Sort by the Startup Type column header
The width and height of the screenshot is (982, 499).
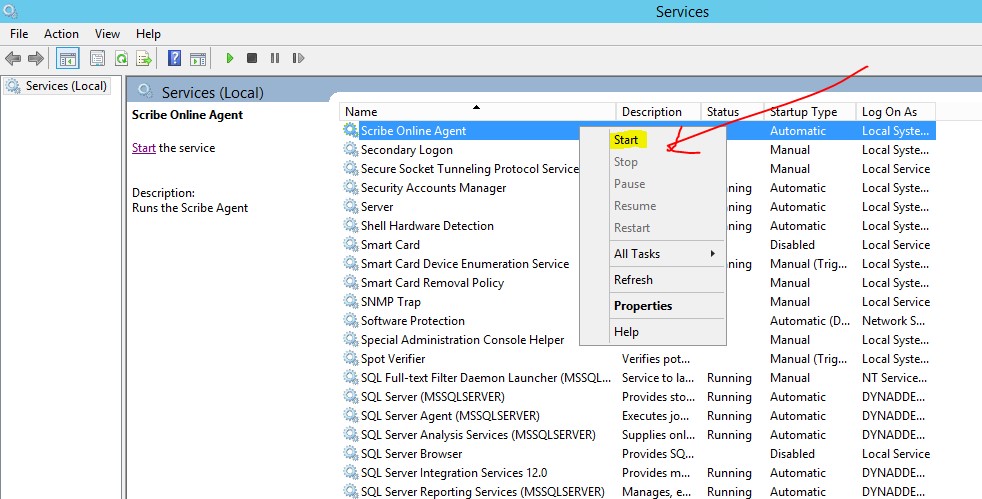tap(810, 111)
